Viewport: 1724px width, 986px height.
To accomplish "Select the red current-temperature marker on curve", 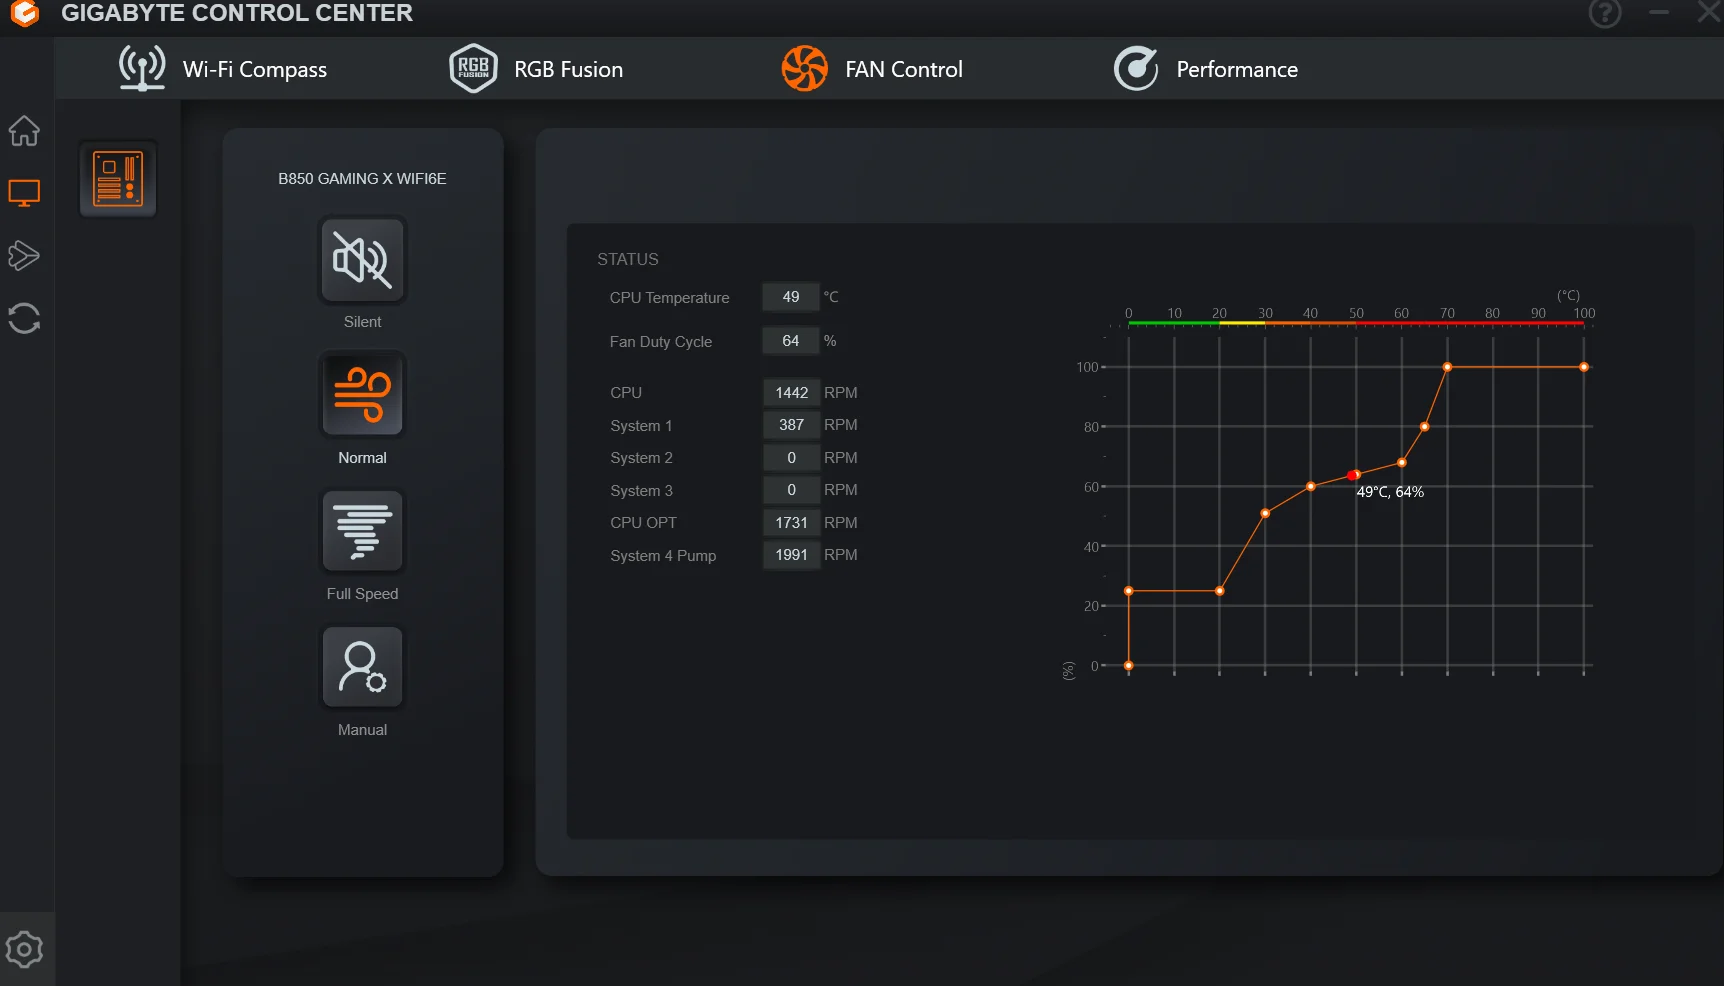I will [x=1352, y=475].
